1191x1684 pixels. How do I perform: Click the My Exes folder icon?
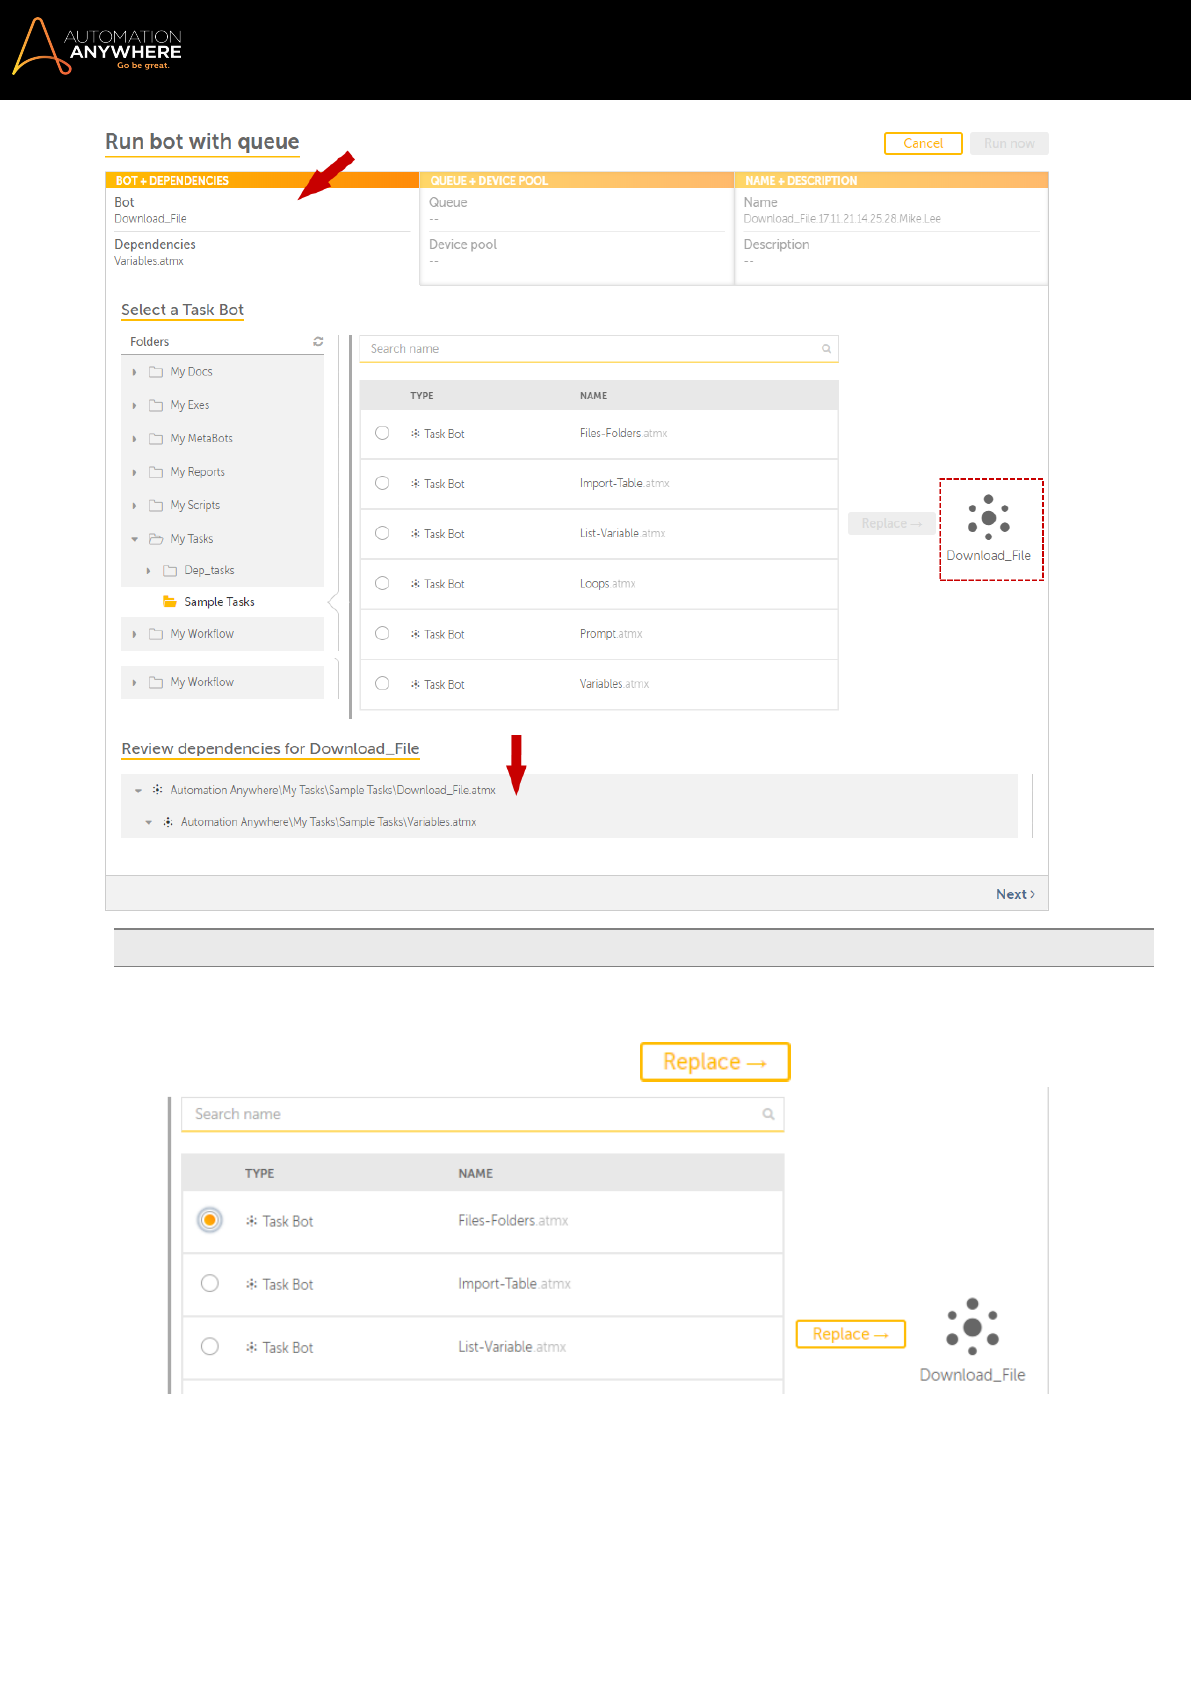156,405
